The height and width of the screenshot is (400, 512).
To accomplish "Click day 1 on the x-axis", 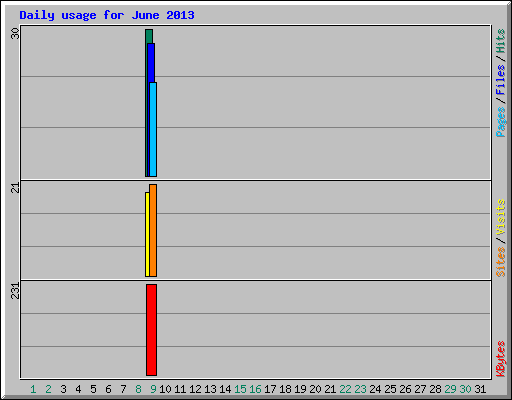I will 33,389.
